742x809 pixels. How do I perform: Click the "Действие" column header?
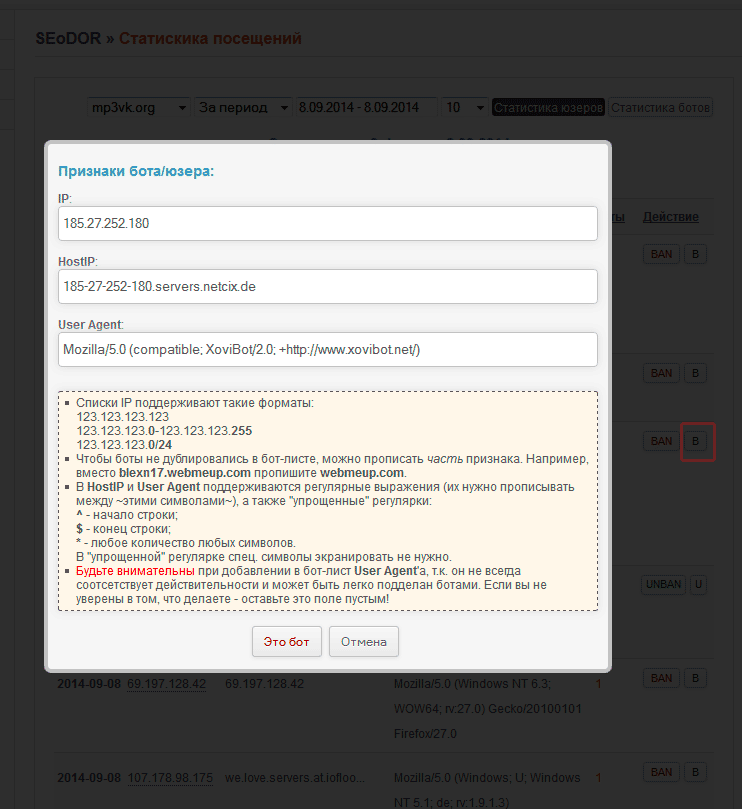[x=670, y=217]
